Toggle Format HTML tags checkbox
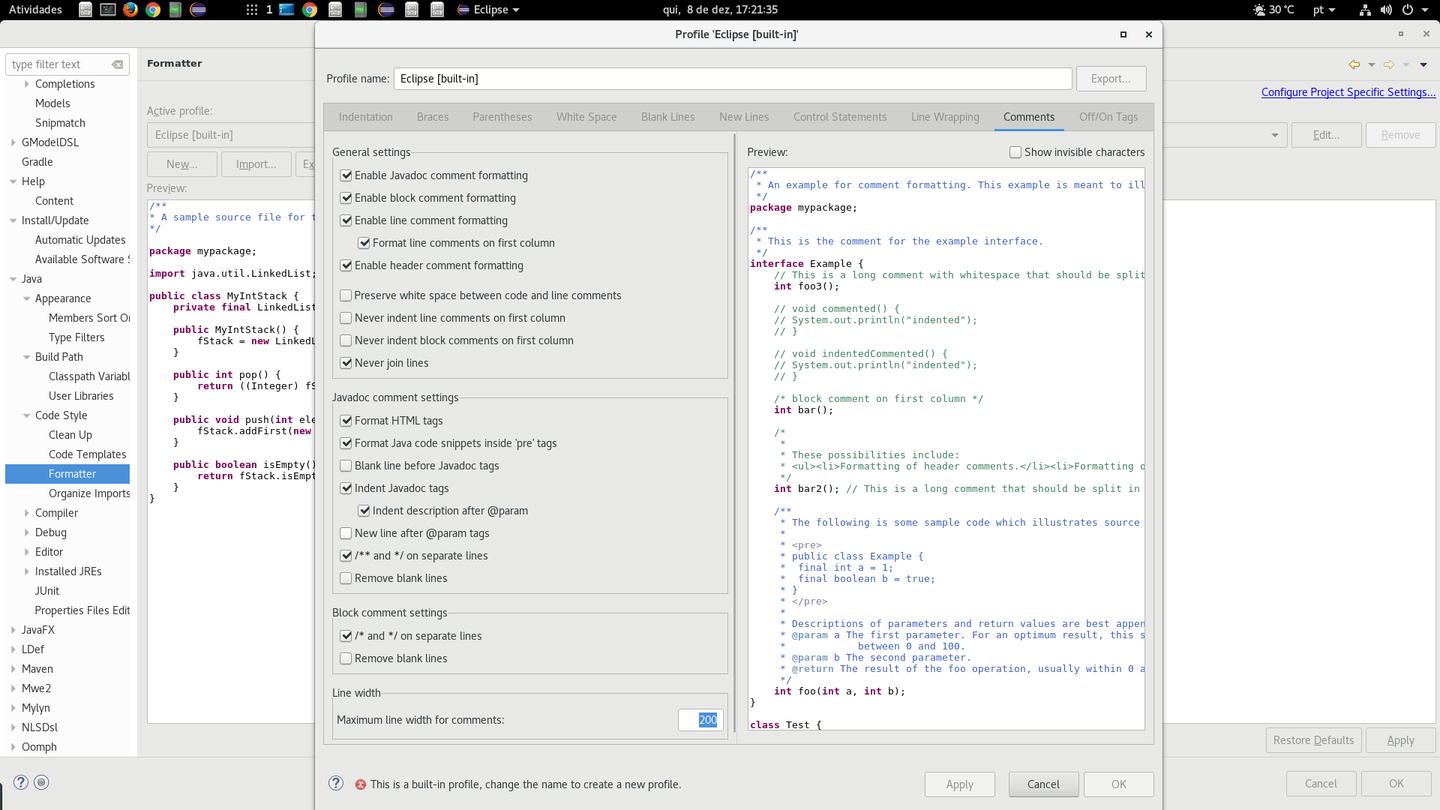1440x810 pixels. (346, 421)
